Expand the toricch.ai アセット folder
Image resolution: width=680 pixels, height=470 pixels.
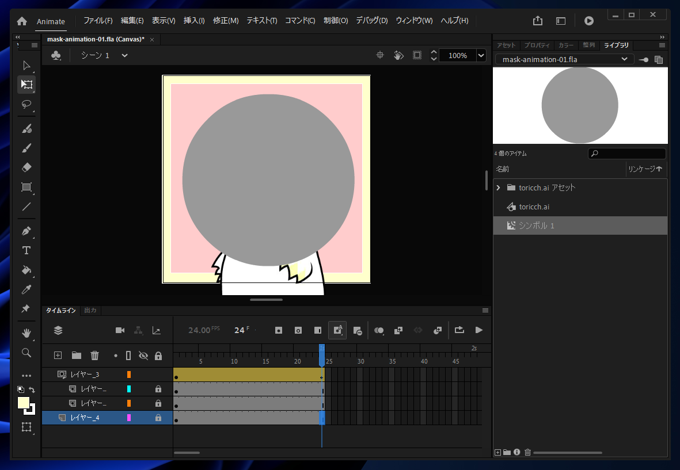[x=499, y=187]
